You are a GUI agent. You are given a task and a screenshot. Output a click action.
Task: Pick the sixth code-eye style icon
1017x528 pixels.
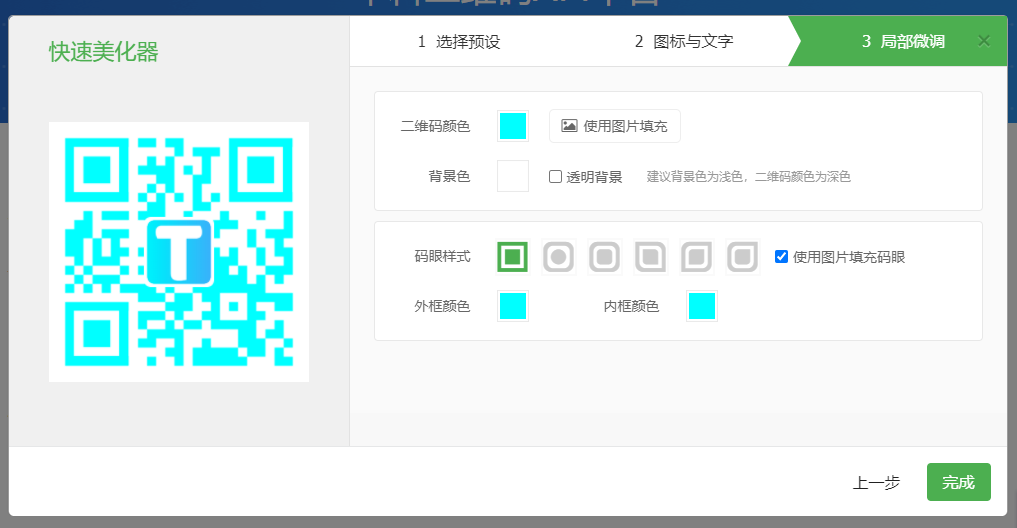point(742,257)
